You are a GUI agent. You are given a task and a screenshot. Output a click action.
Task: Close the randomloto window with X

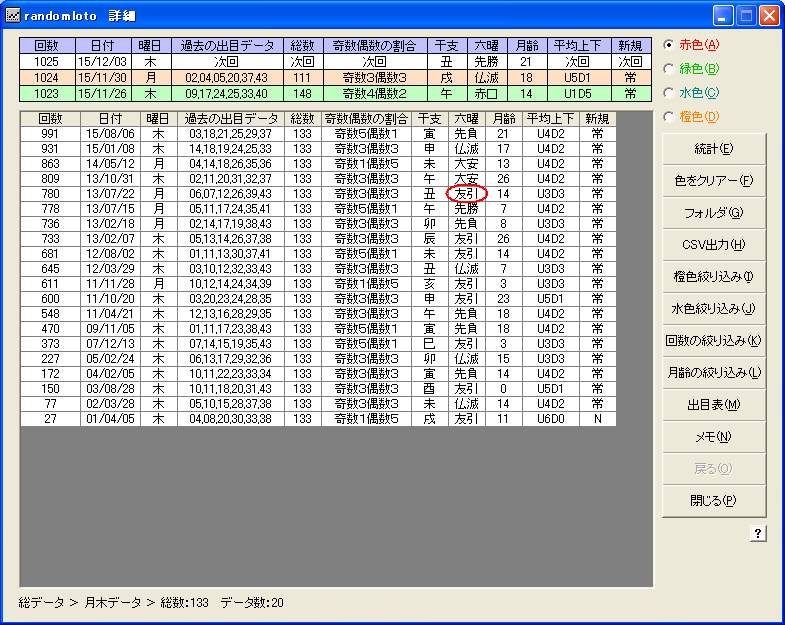[769, 16]
